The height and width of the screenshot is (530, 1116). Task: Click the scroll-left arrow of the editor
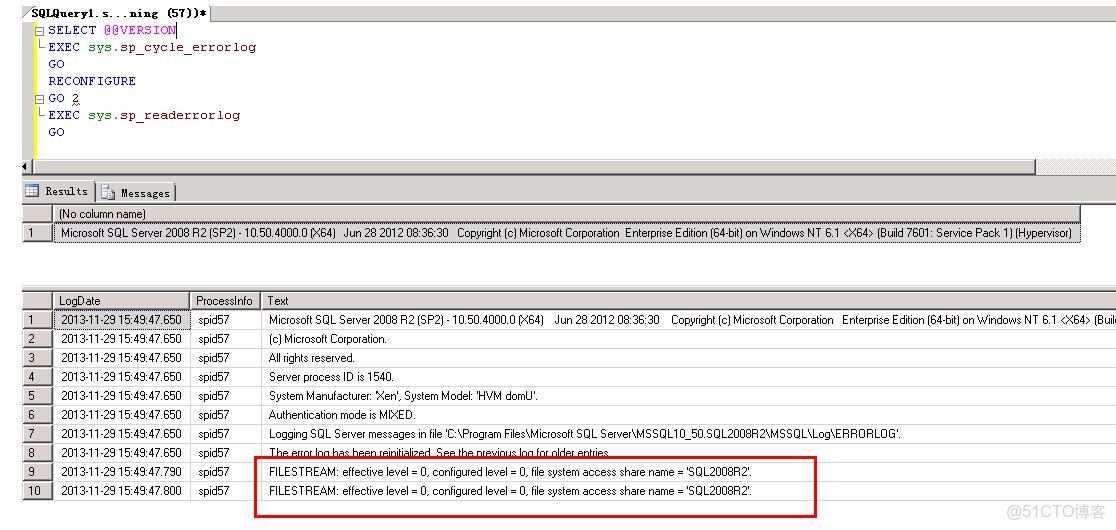click(x=27, y=166)
